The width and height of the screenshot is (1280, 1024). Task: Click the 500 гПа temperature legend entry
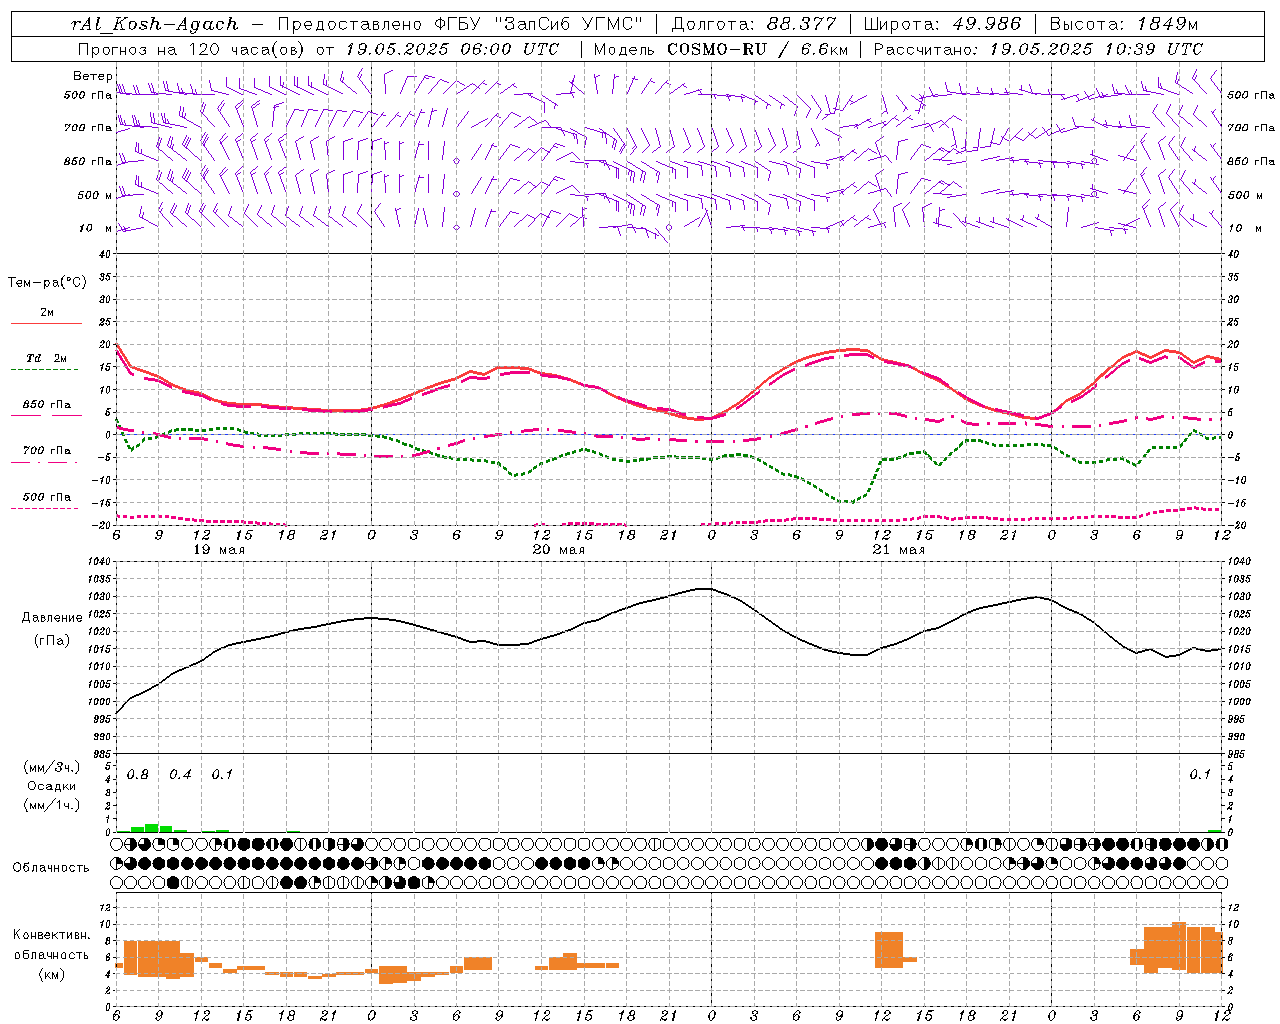(x=46, y=497)
